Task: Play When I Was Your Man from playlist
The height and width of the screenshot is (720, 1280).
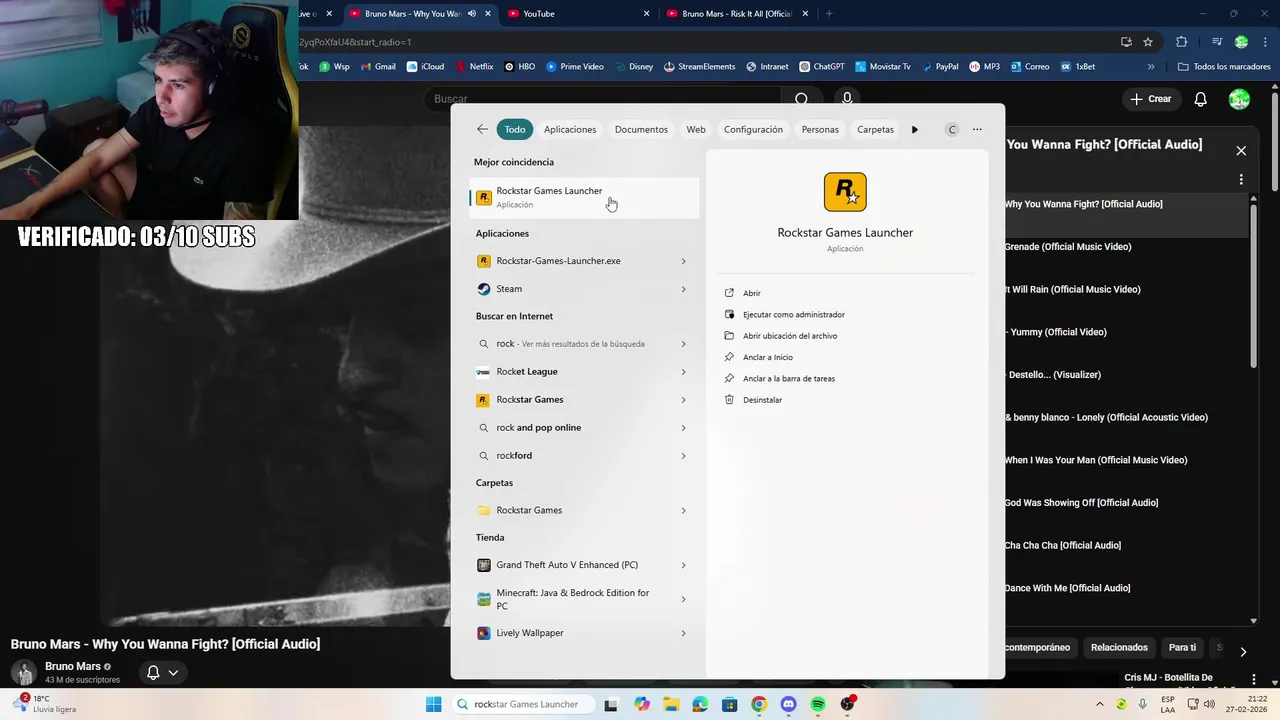Action: pos(1096,460)
